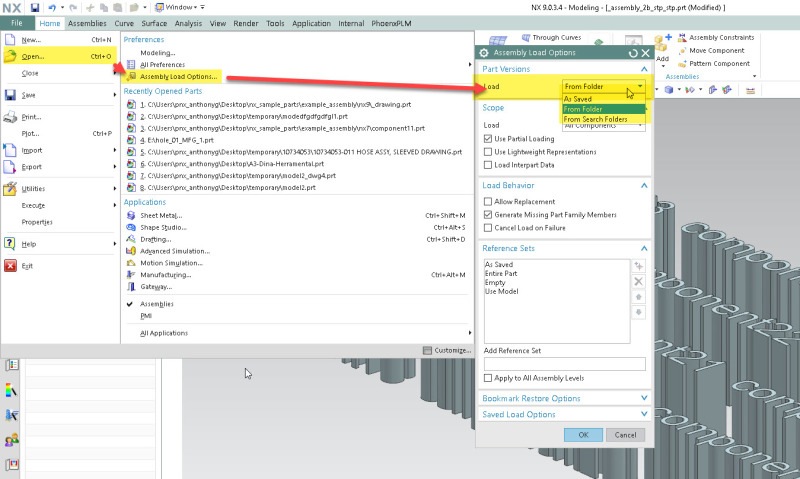Collapse the Reference Sets section
800x479 pixels.
coord(644,248)
